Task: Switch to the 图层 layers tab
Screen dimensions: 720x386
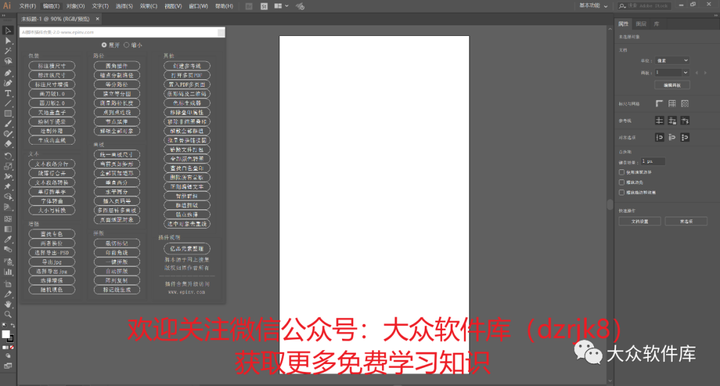Action: (641, 24)
